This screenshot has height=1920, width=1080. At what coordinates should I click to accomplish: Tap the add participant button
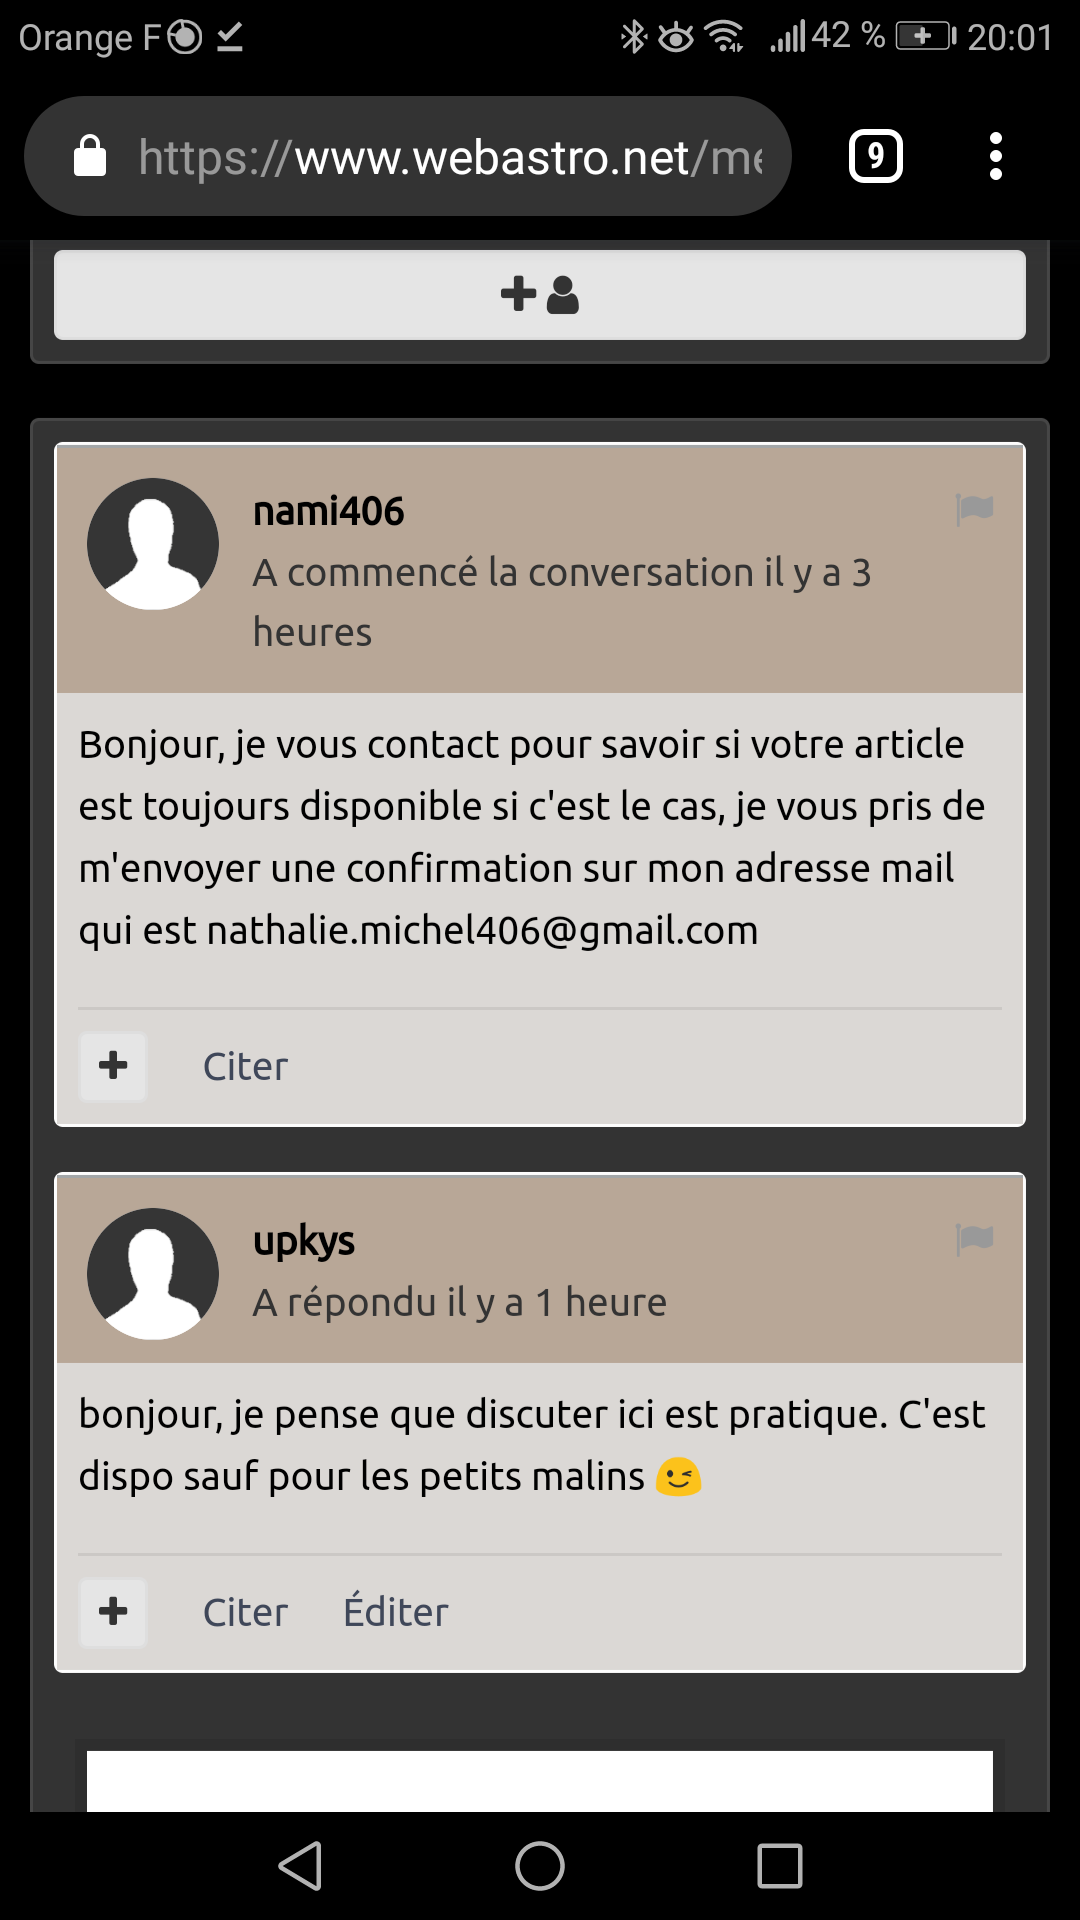pyautogui.click(x=540, y=295)
